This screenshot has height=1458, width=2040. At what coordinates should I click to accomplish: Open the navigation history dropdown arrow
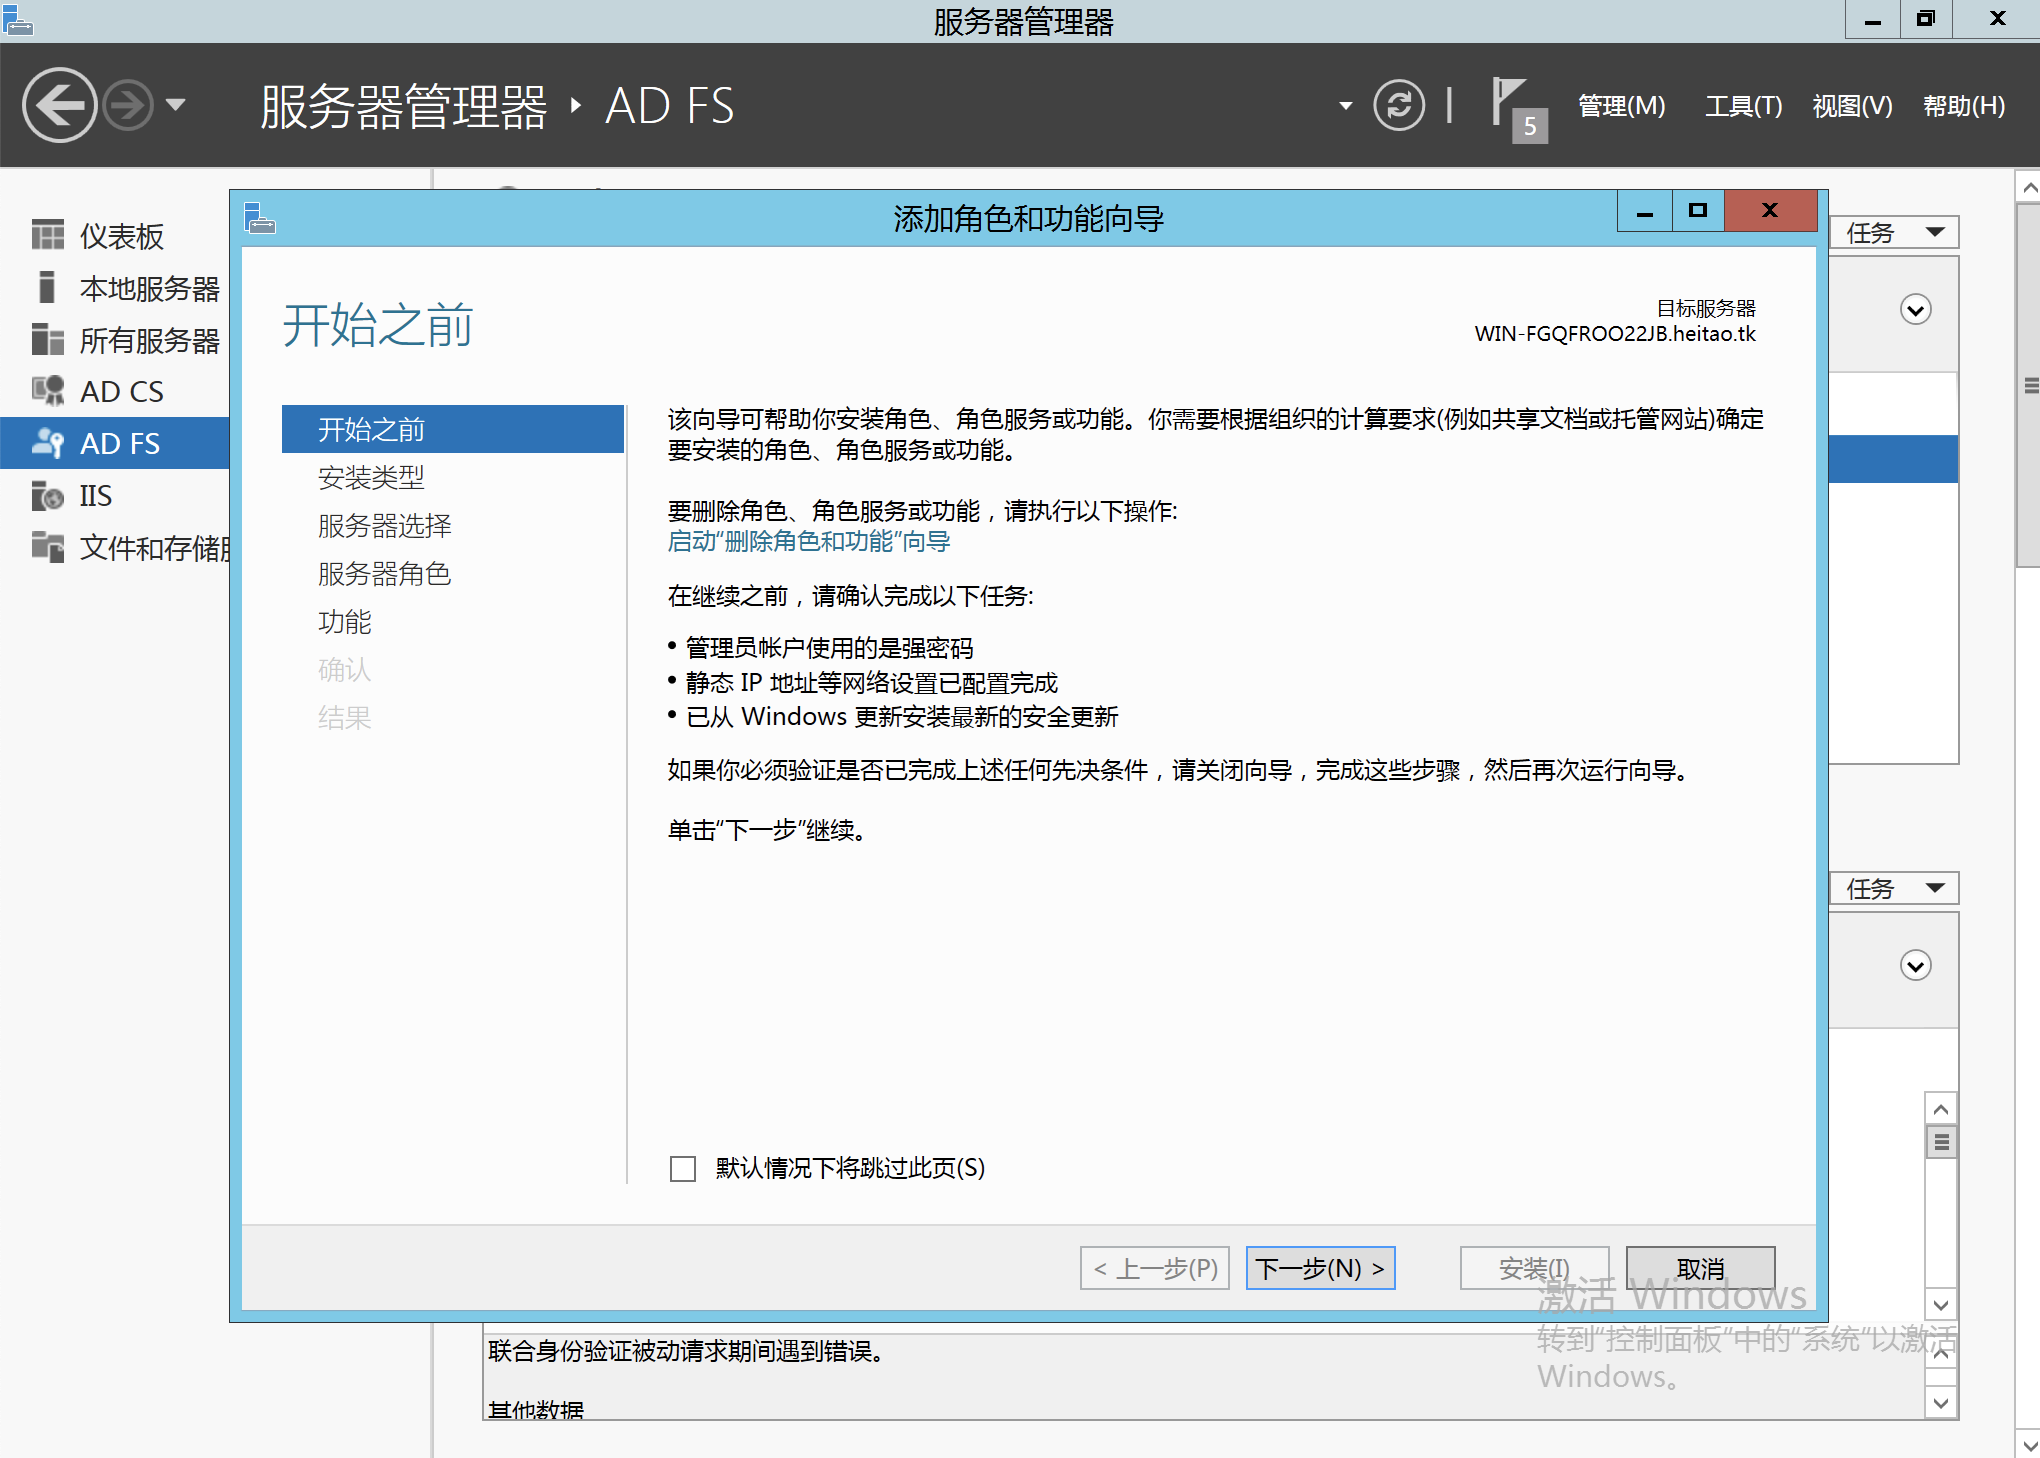pos(176,105)
